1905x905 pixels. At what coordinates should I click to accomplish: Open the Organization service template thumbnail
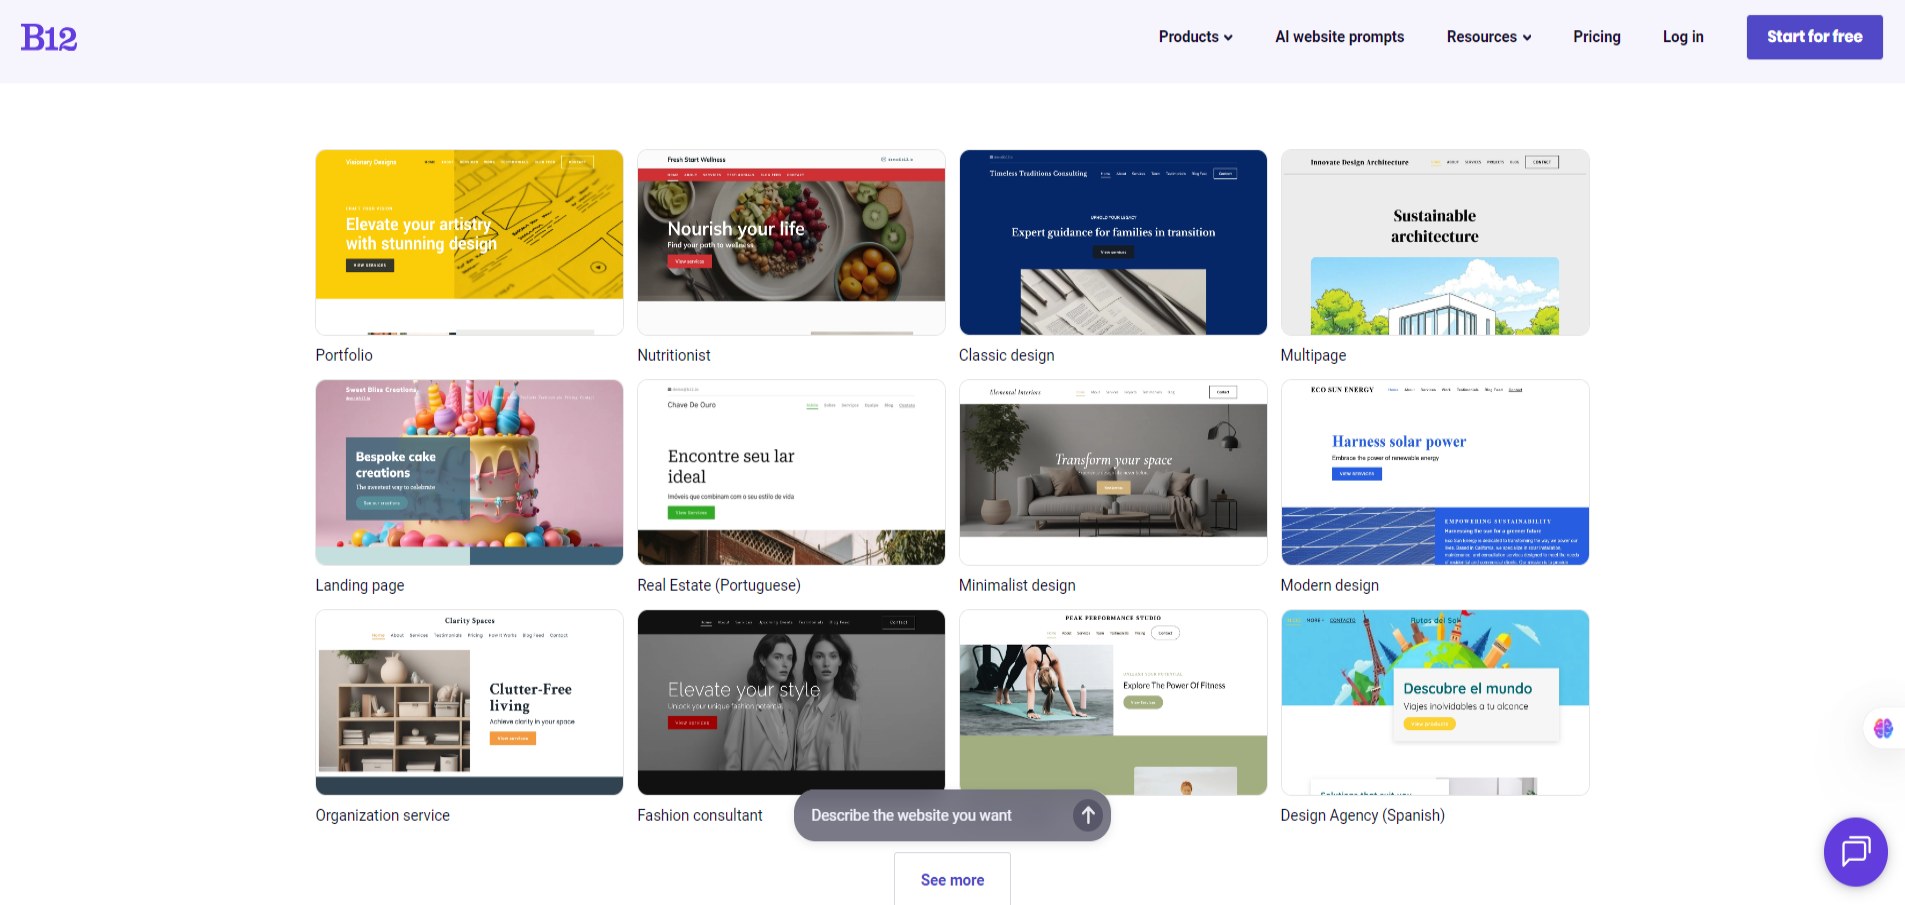coord(469,702)
